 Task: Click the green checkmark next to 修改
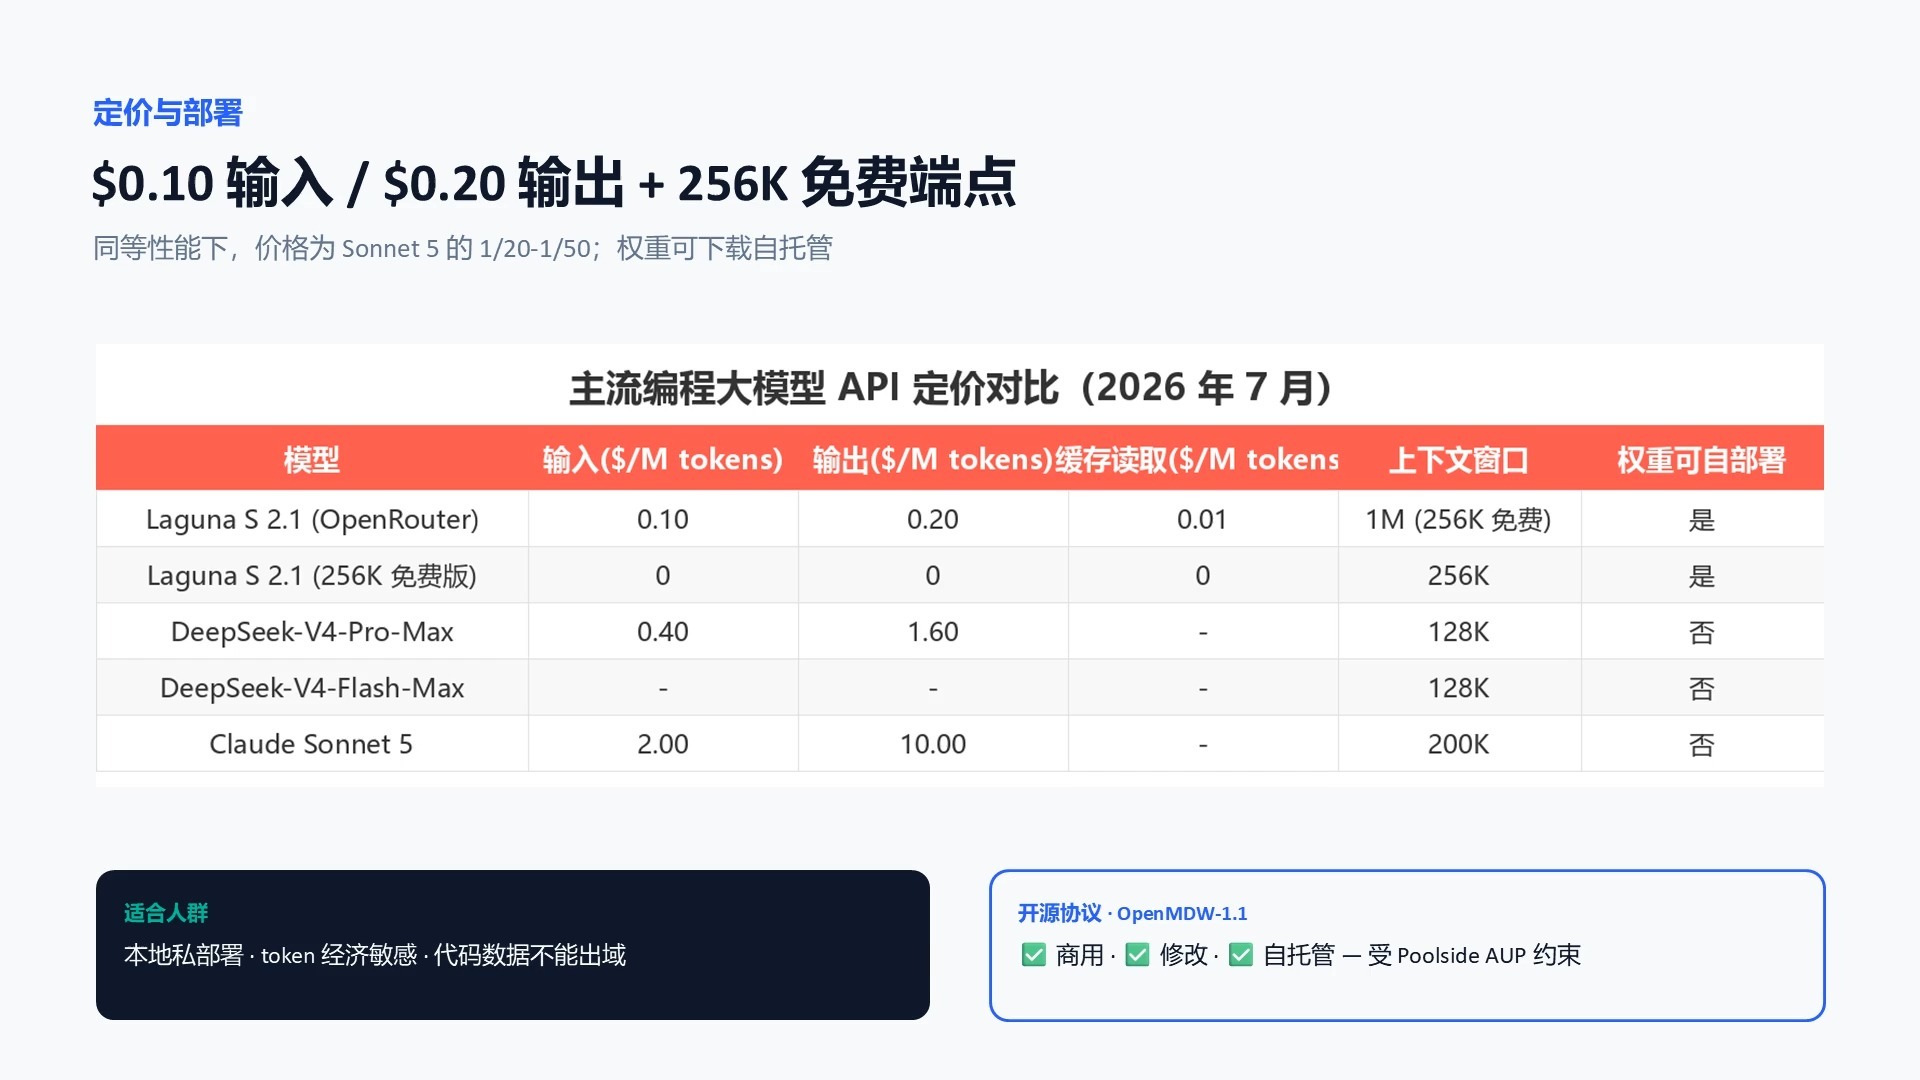pos(1137,955)
